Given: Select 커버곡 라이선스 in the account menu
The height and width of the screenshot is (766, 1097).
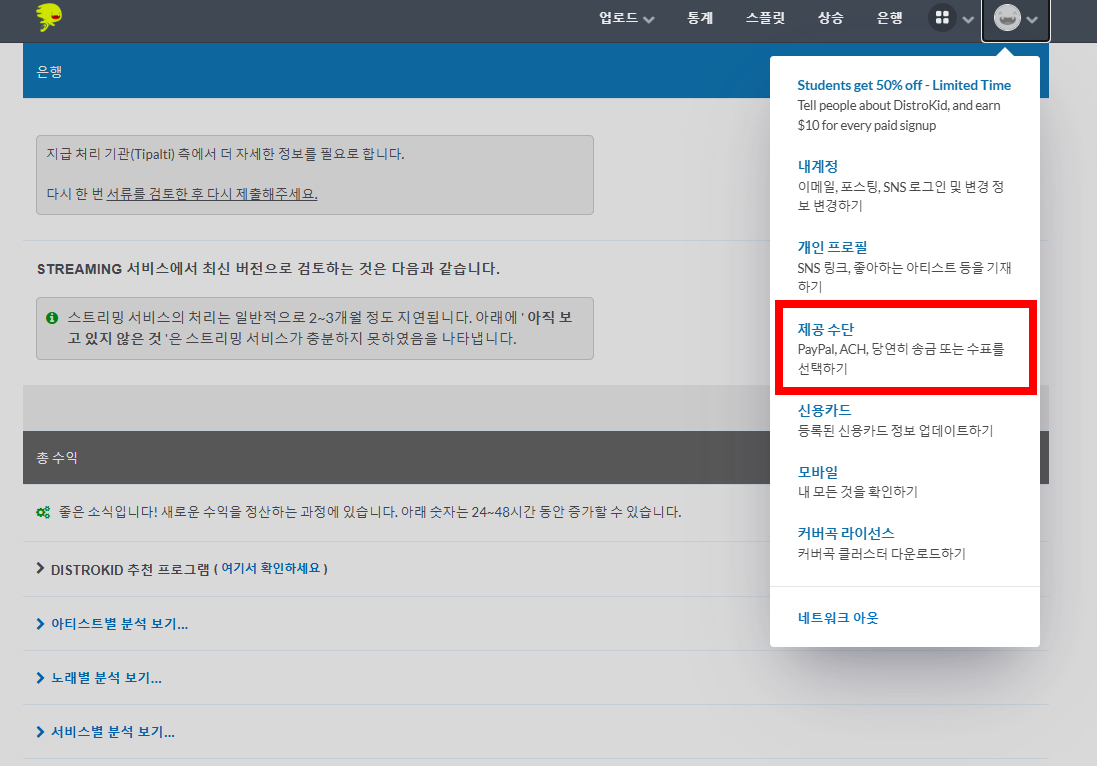Looking at the screenshot, I should point(846,533).
